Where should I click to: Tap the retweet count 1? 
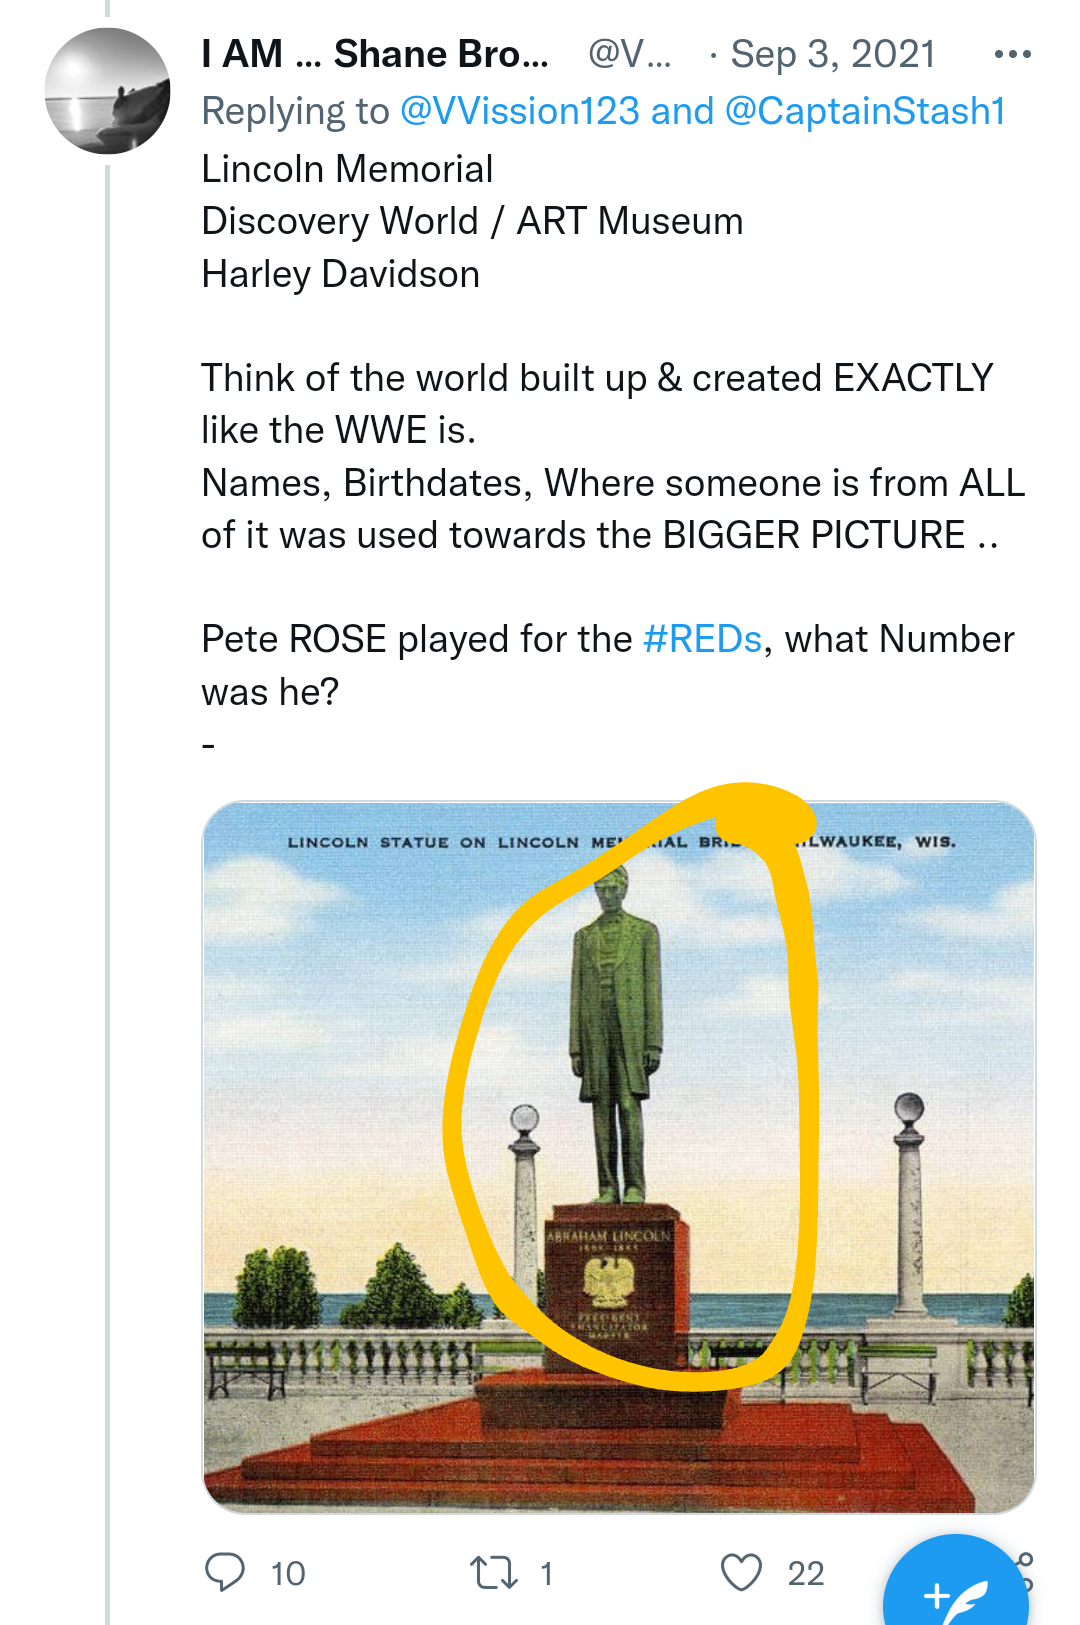coord(546,1574)
